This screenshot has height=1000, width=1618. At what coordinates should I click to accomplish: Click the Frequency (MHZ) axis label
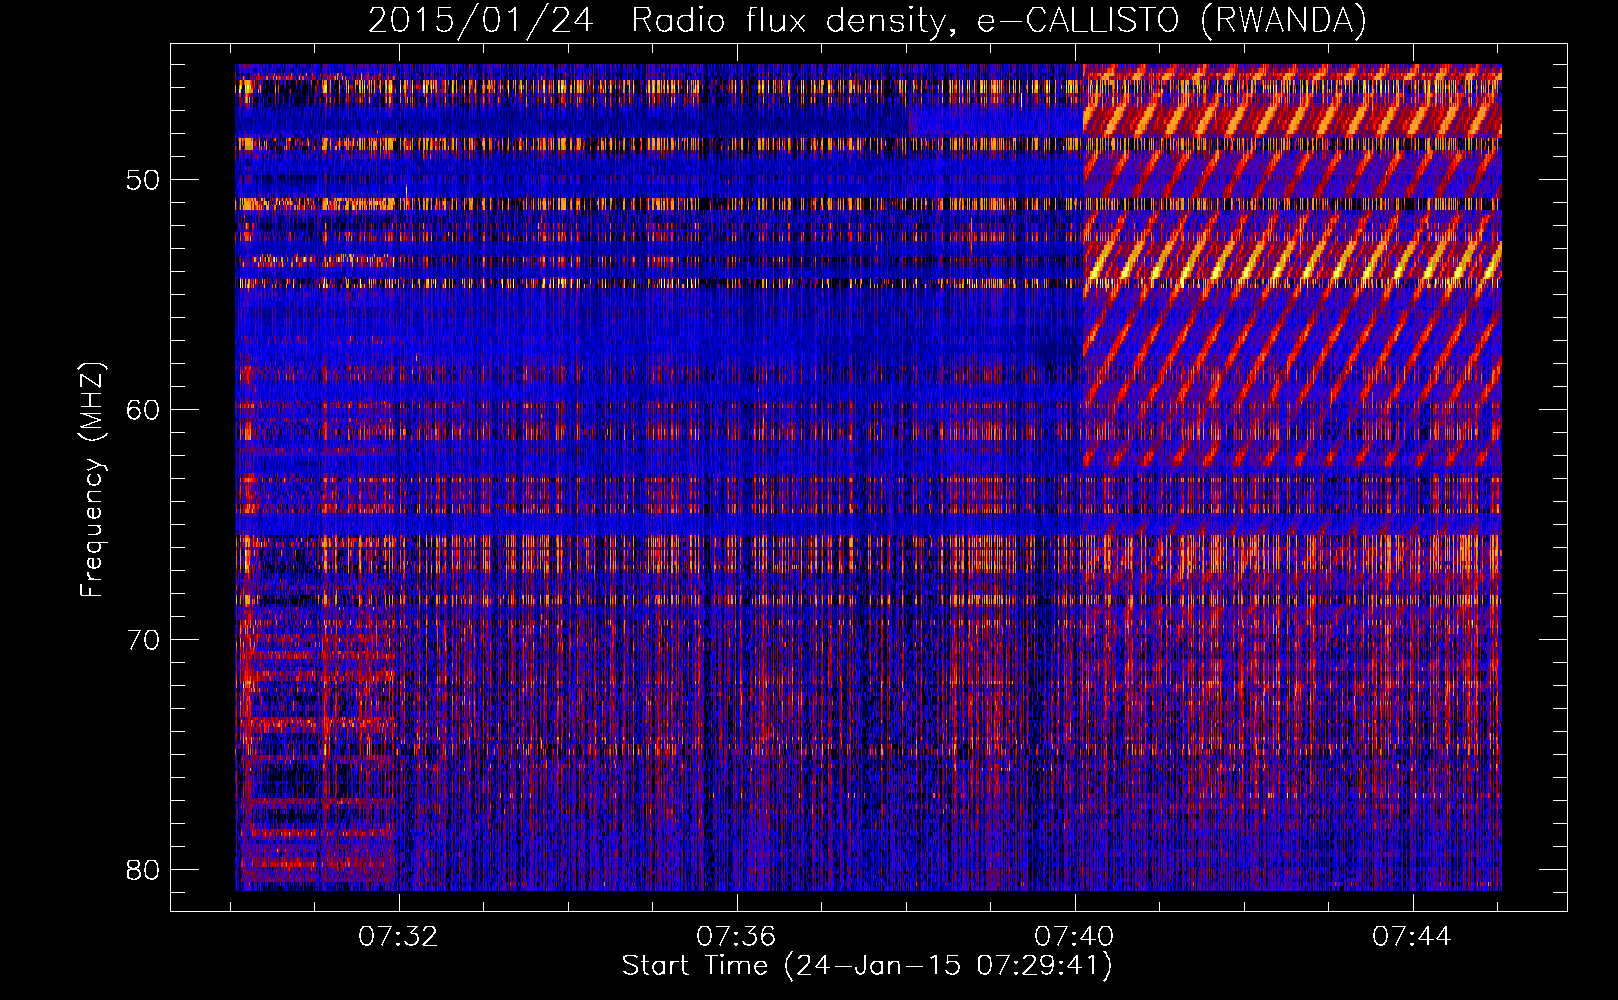pyautogui.click(x=92, y=479)
